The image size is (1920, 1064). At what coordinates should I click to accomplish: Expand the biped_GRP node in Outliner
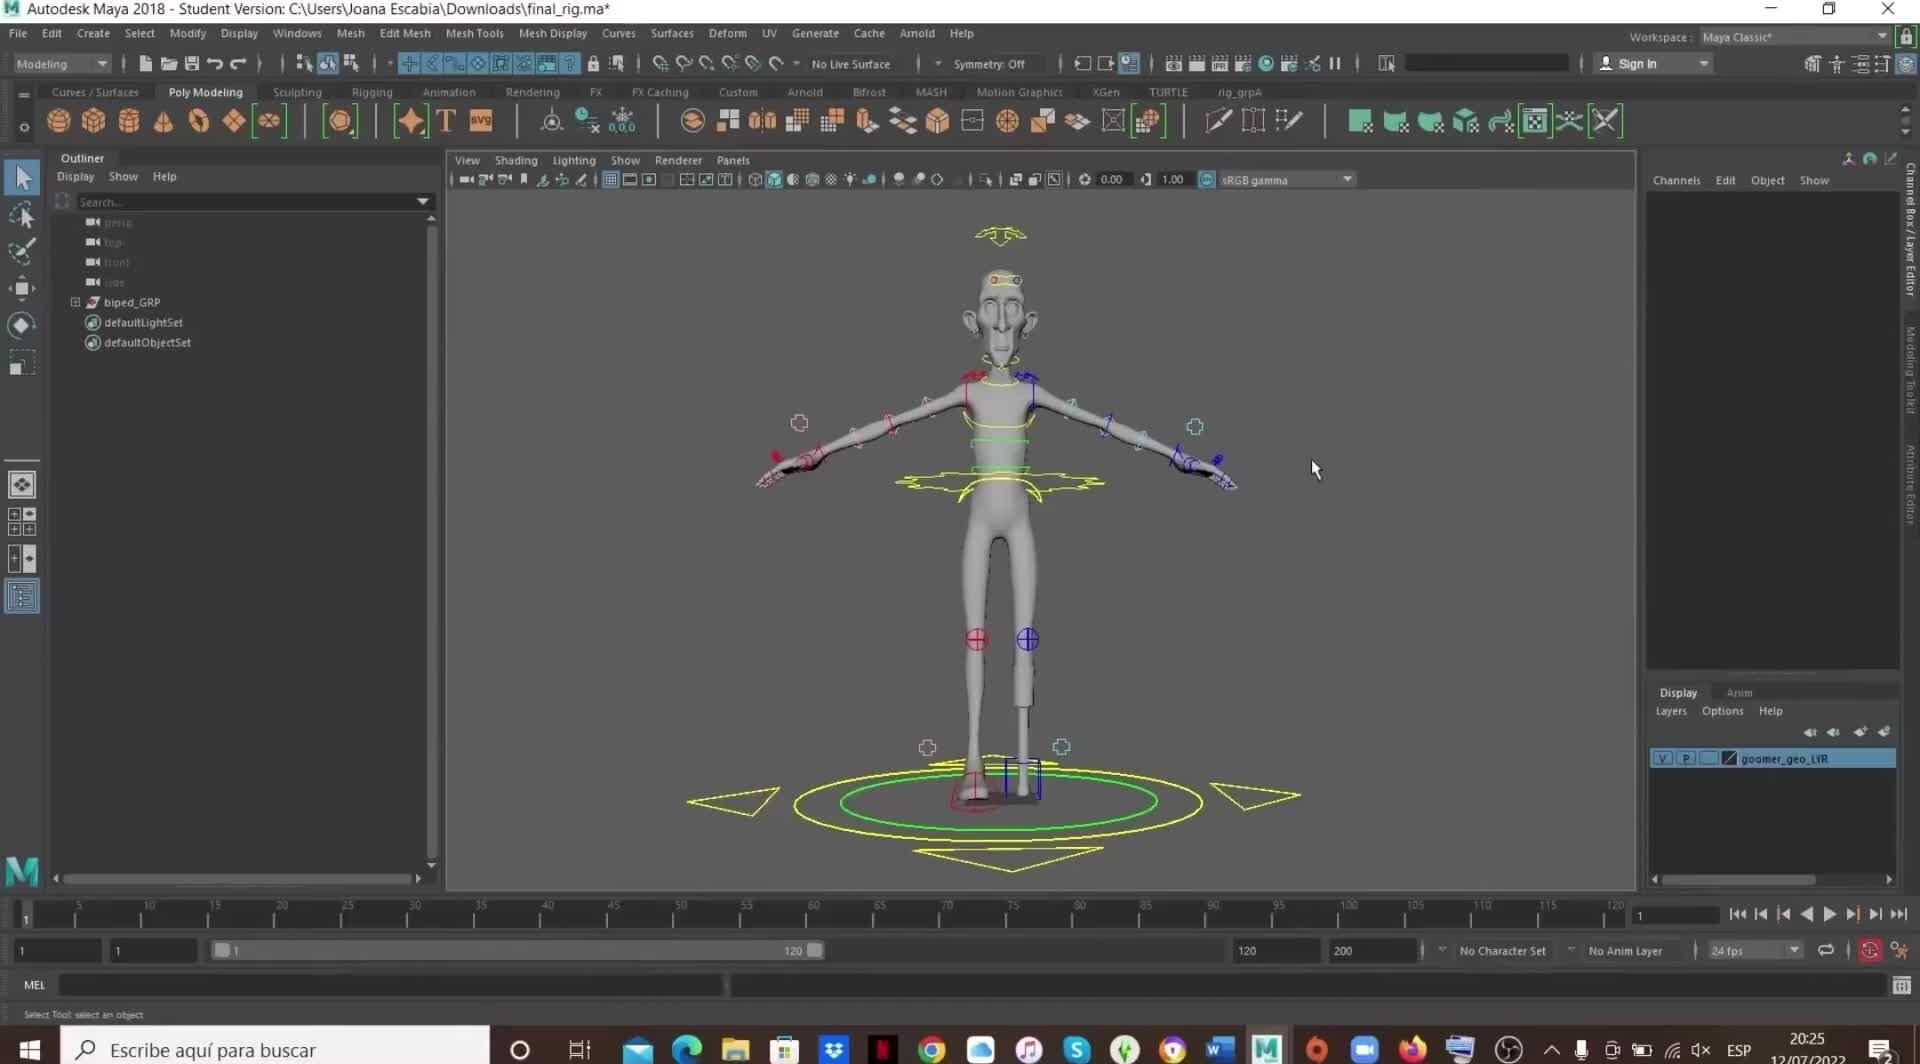(x=75, y=302)
